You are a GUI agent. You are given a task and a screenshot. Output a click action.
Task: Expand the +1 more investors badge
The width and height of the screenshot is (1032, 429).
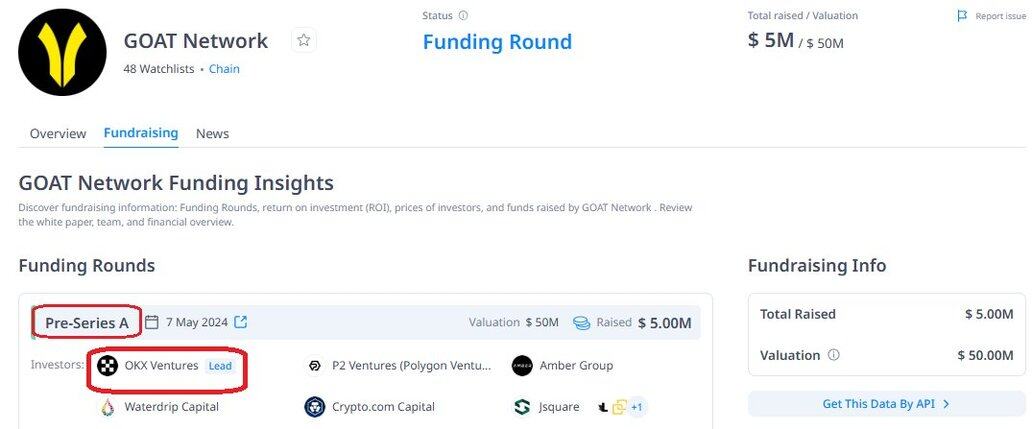click(x=636, y=407)
